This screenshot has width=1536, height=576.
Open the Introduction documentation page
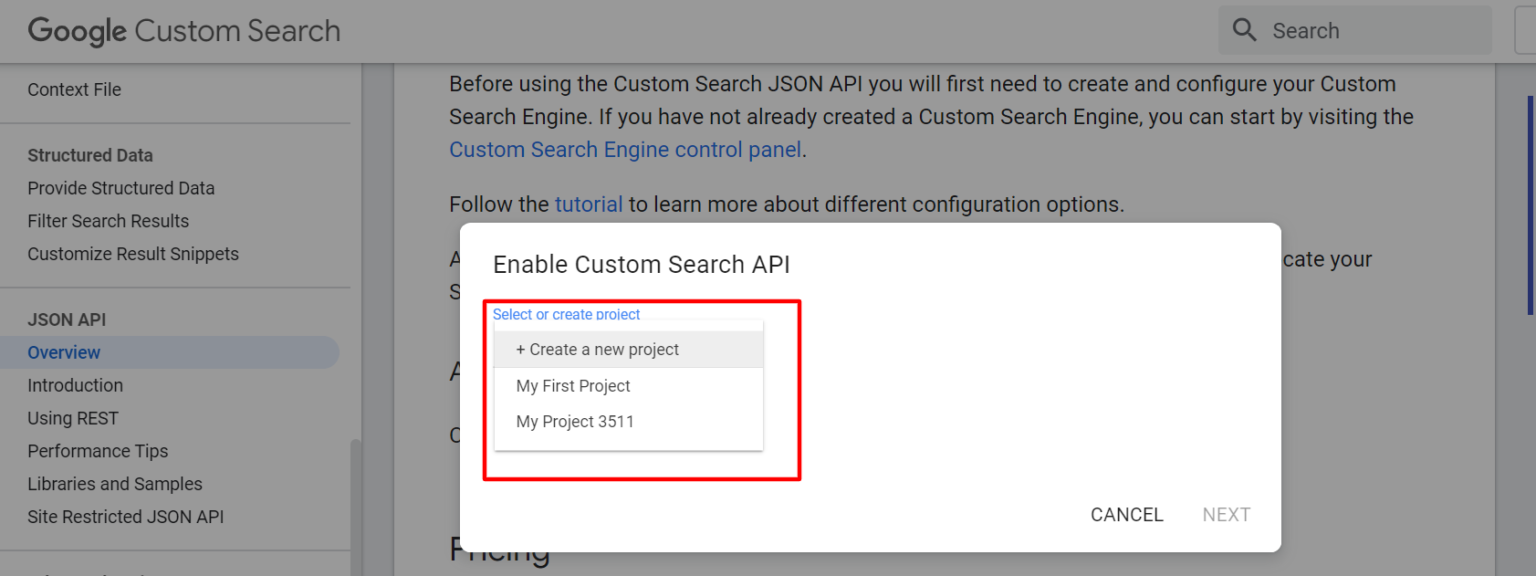tap(75, 385)
